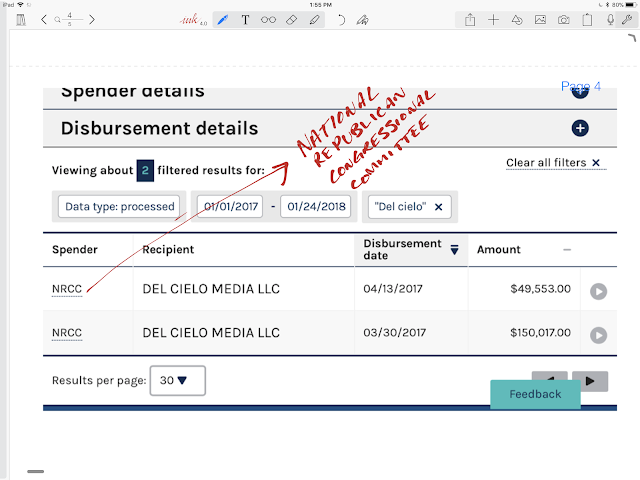Select the 04/13/2017 date cell
The height and width of the screenshot is (480, 640).
393,289
